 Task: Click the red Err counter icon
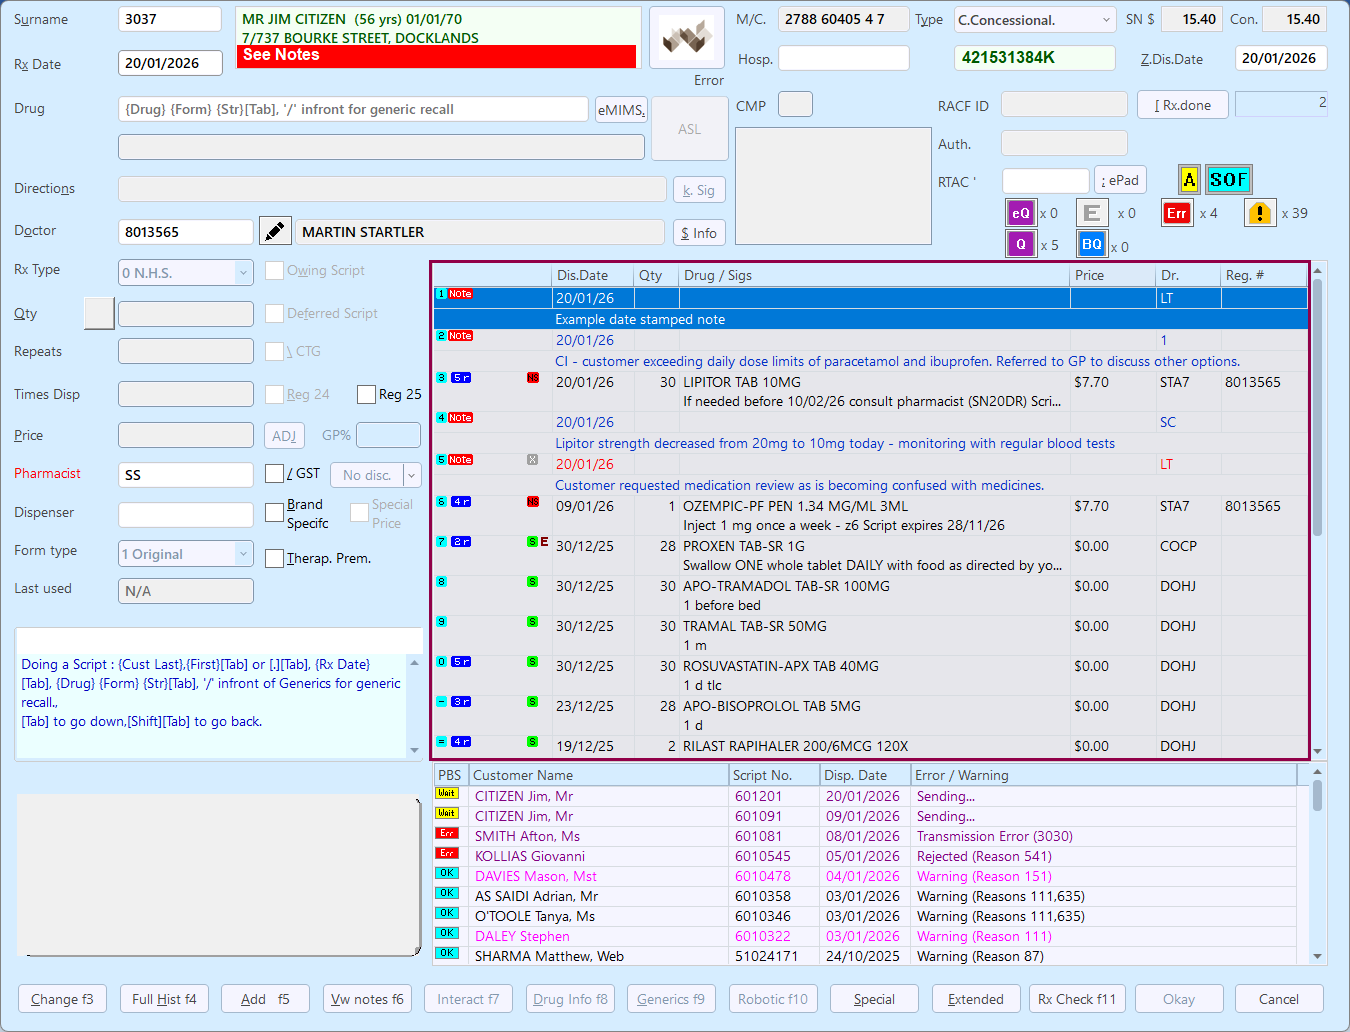[x=1177, y=213]
